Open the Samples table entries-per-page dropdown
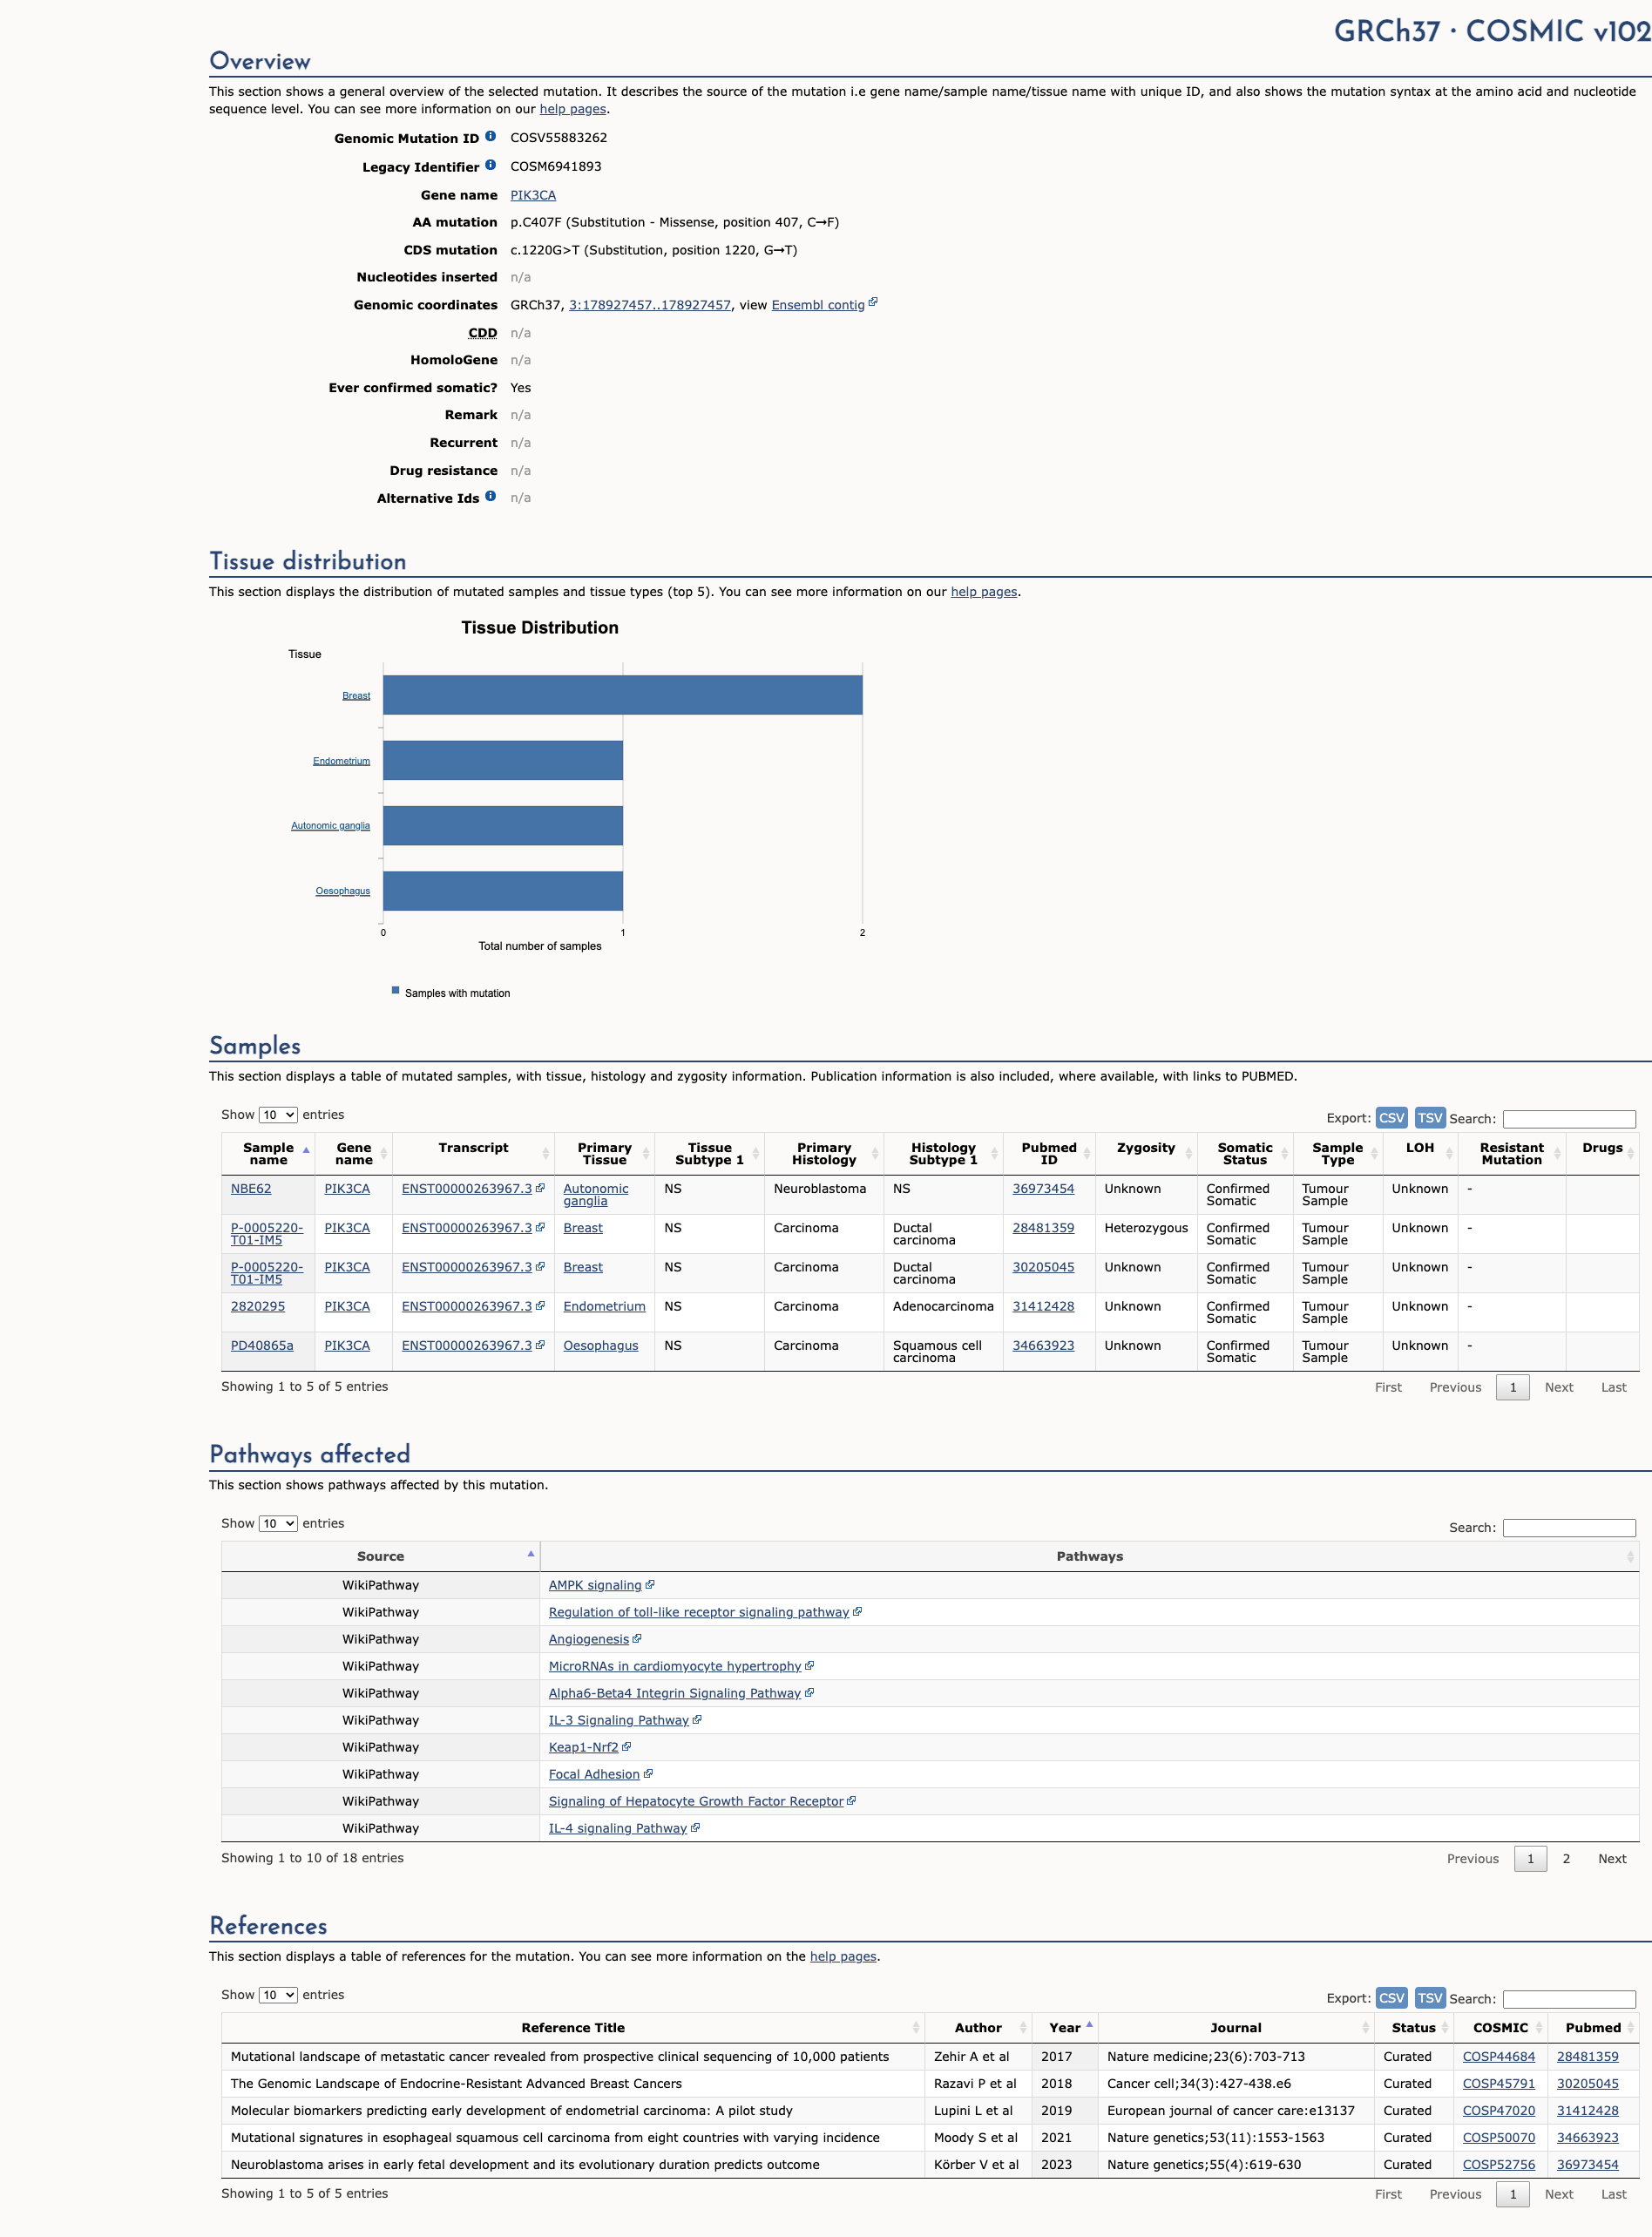Image resolution: width=1652 pixels, height=2237 pixels. pos(278,1114)
